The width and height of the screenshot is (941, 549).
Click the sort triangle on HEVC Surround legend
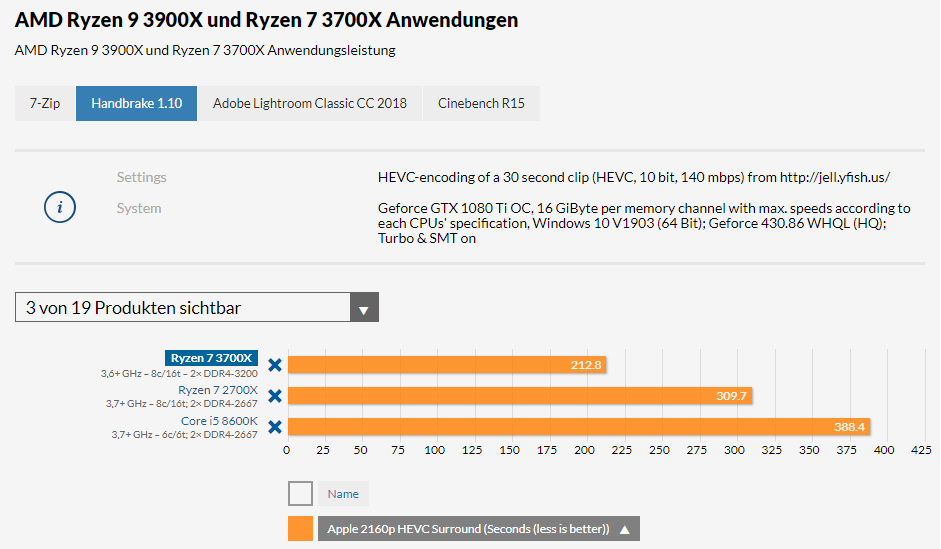pyautogui.click(x=625, y=529)
